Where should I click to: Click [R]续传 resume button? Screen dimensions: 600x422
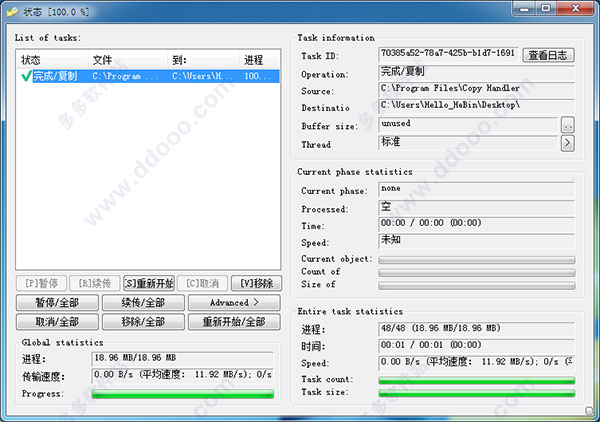(x=95, y=283)
